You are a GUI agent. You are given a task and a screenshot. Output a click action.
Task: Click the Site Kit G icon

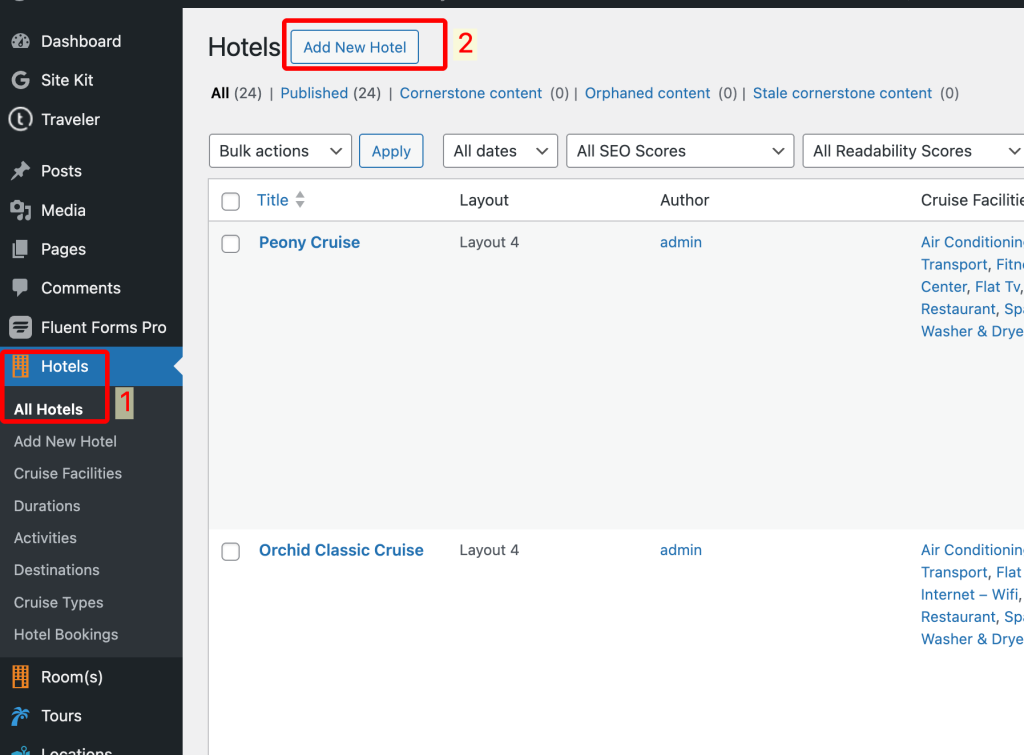pos(20,80)
